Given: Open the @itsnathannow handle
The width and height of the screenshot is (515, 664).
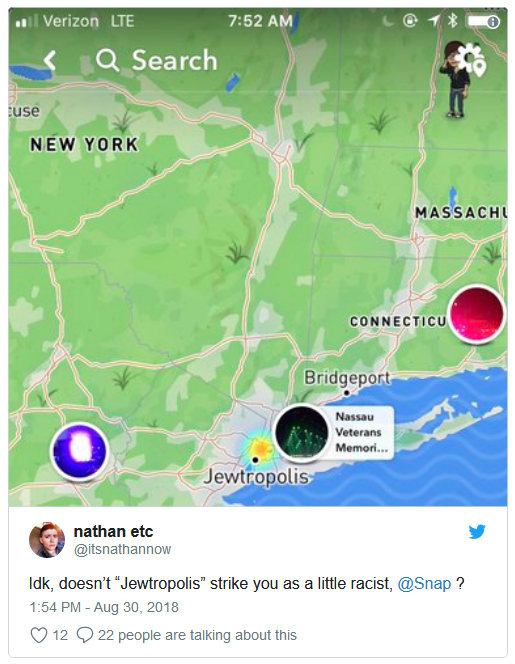Looking at the screenshot, I should click(x=122, y=549).
